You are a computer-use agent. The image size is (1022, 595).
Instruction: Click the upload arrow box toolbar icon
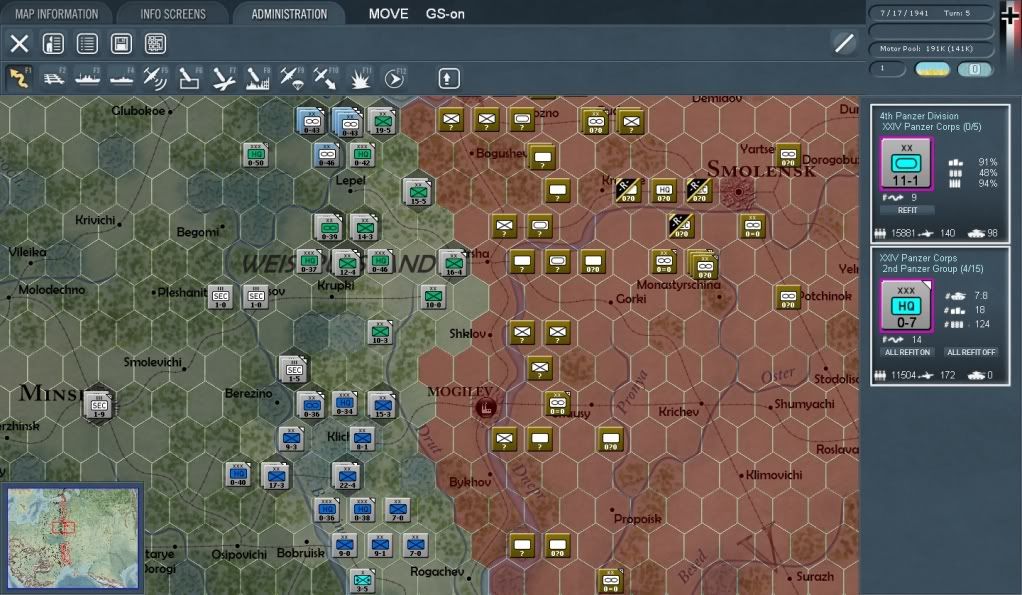click(448, 78)
